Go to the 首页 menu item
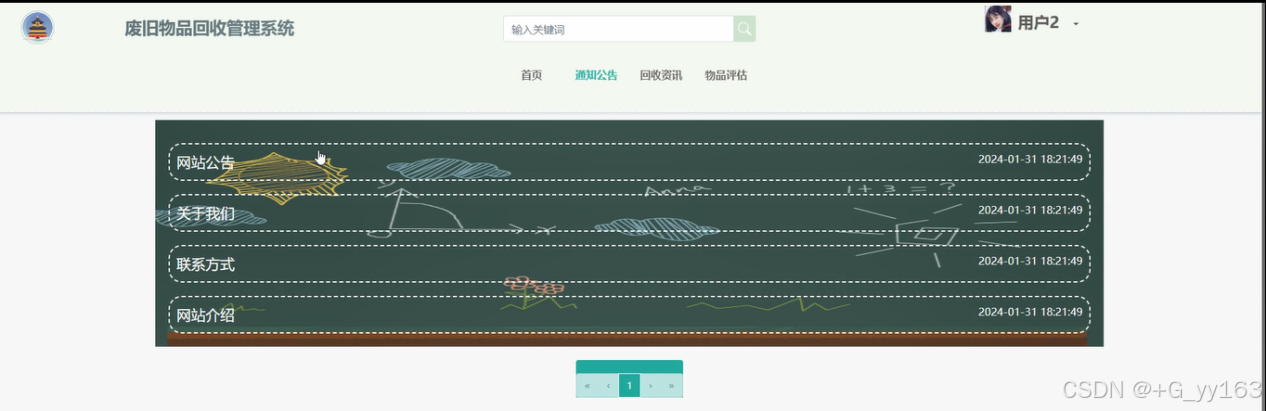This screenshot has width=1266, height=411. [531, 75]
